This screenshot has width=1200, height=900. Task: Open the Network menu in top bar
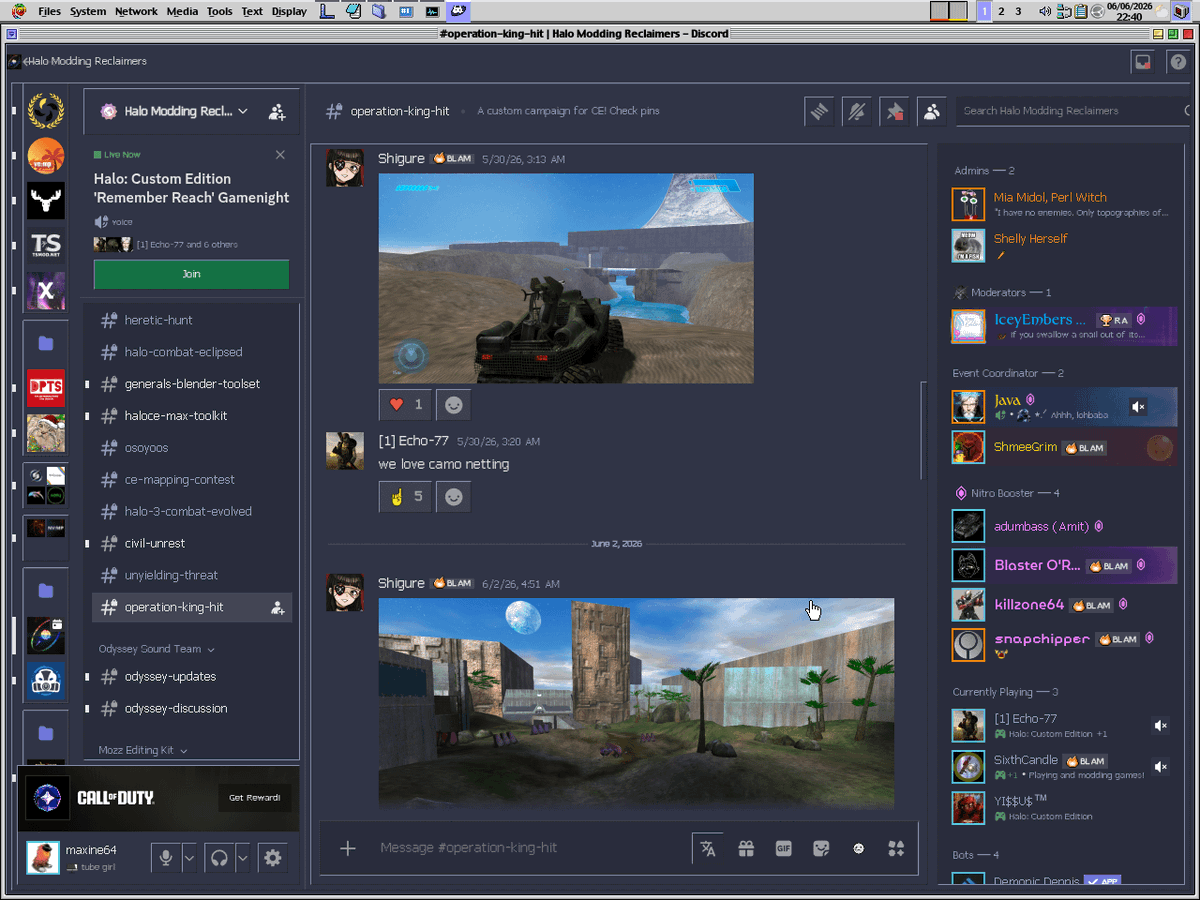coord(136,12)
